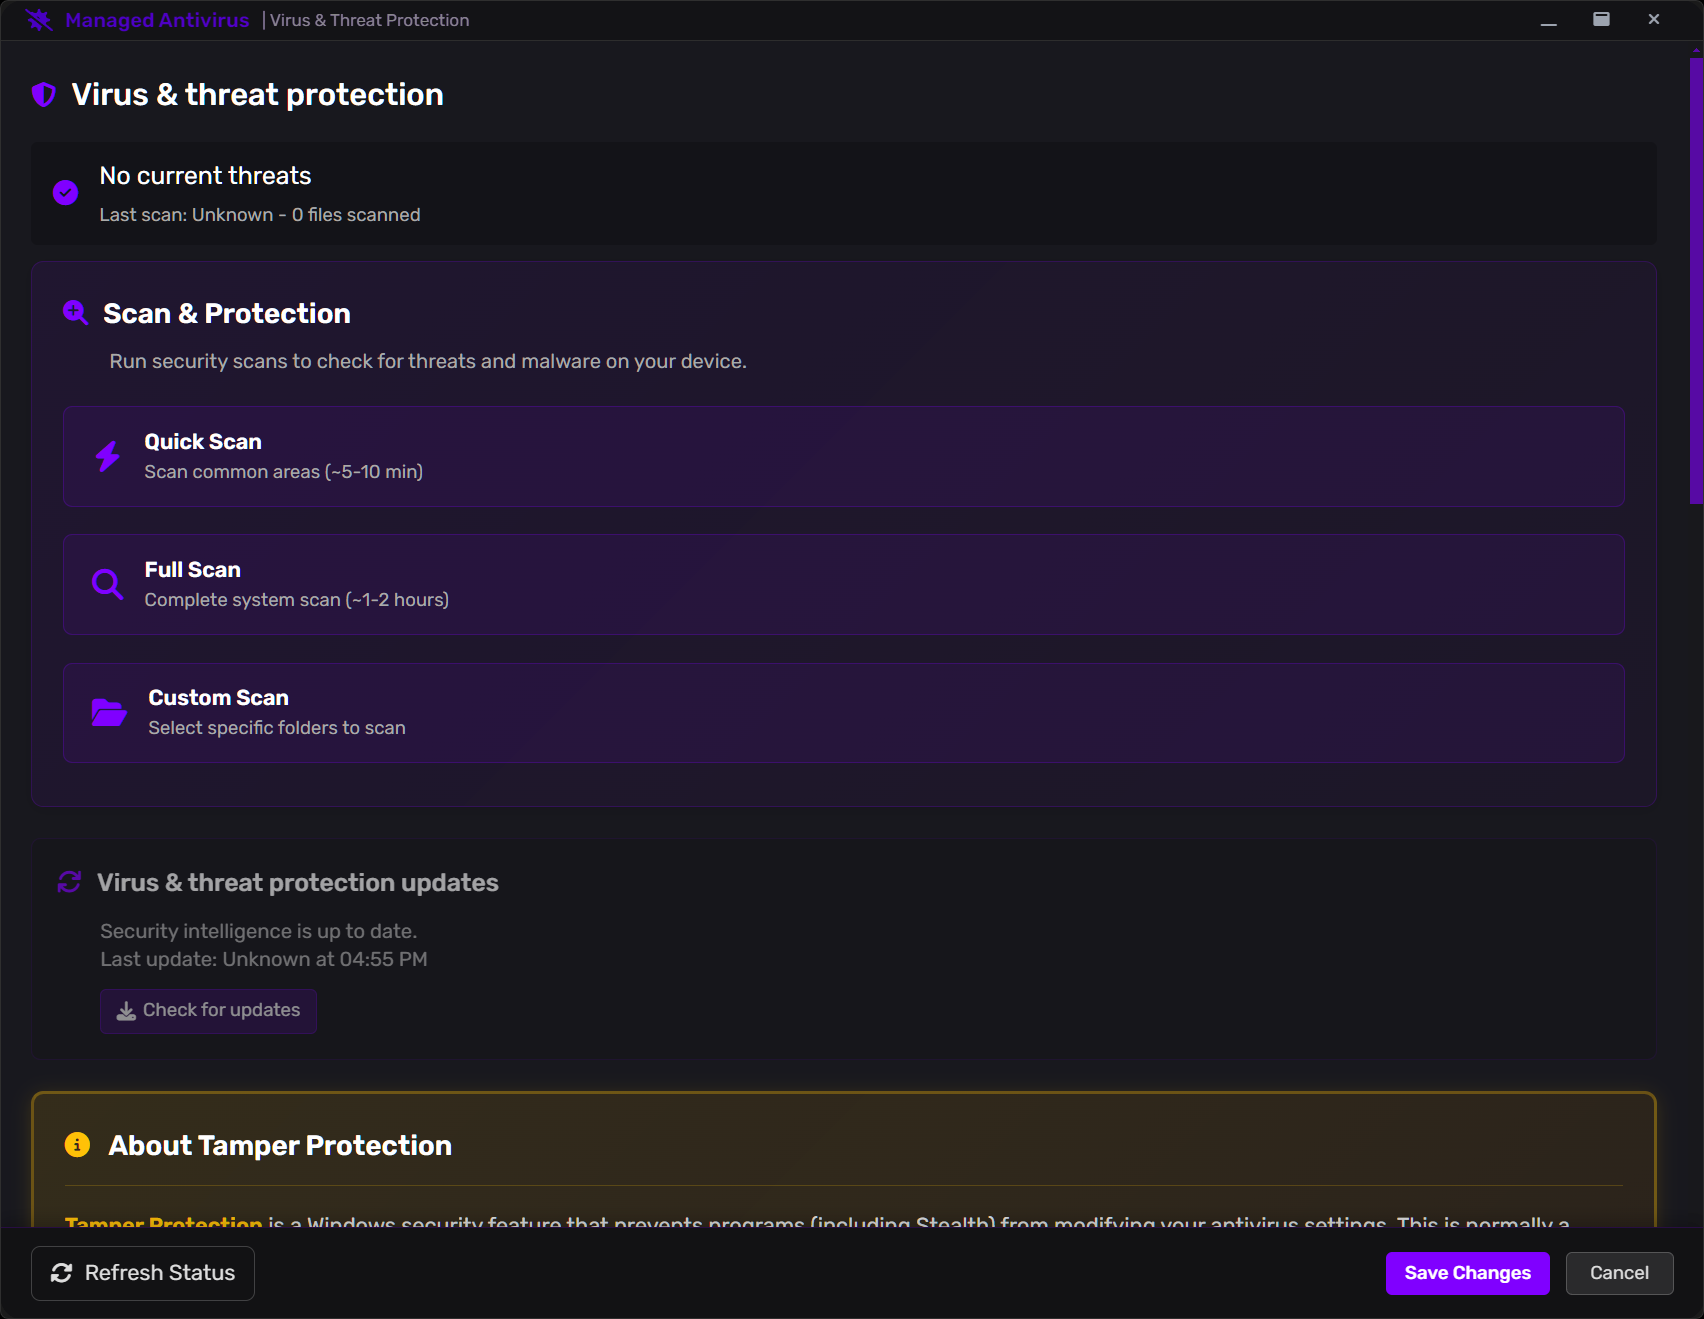Click the purple vertical scrollbar thumb

pos(1696,280)
